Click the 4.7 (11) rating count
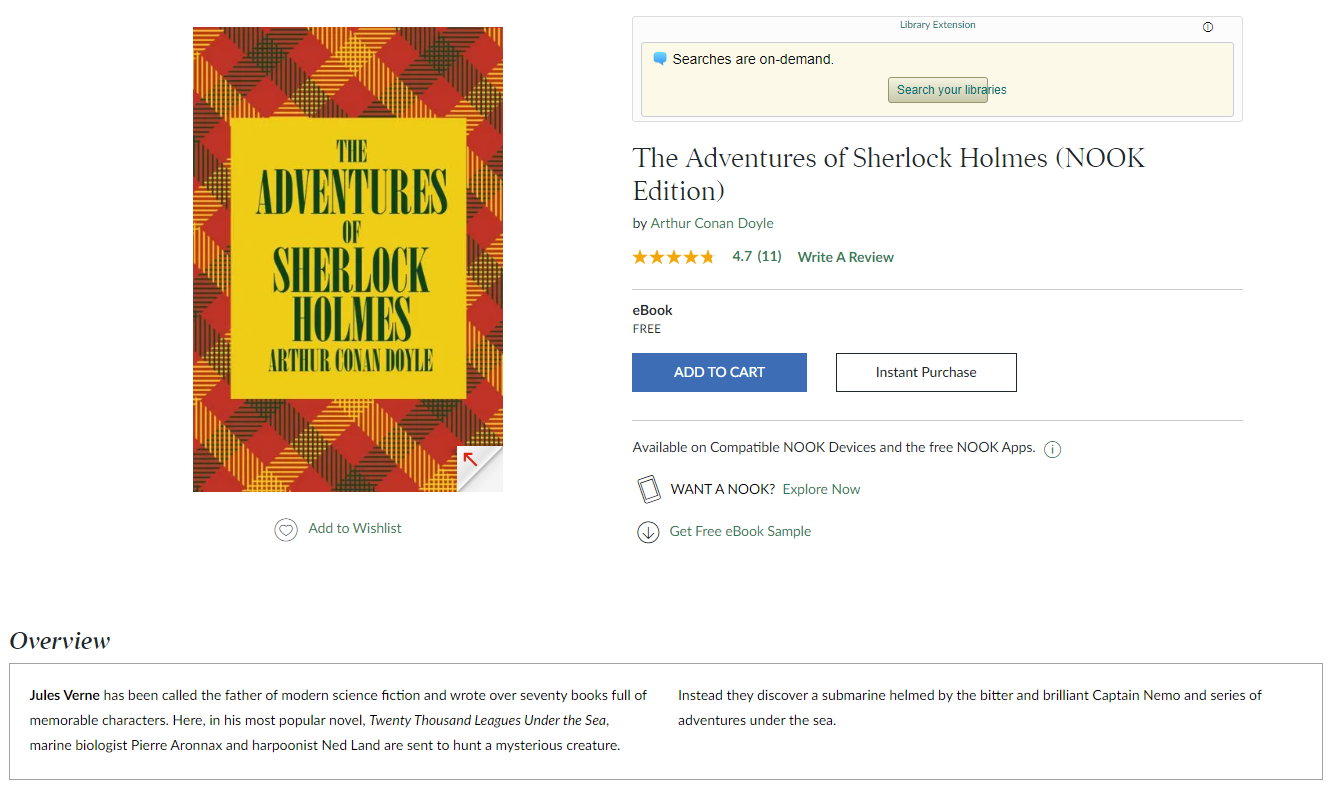Image resolution: width=1338 pixels, height=801 pixels. (757, 256)
